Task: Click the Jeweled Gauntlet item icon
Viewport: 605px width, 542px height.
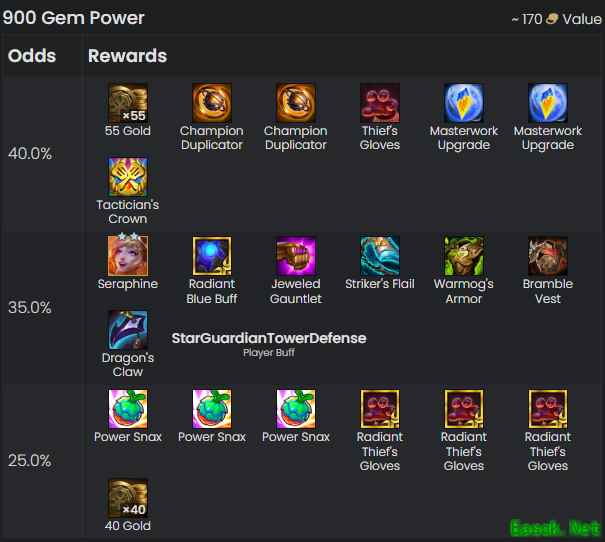Action: 296,256
